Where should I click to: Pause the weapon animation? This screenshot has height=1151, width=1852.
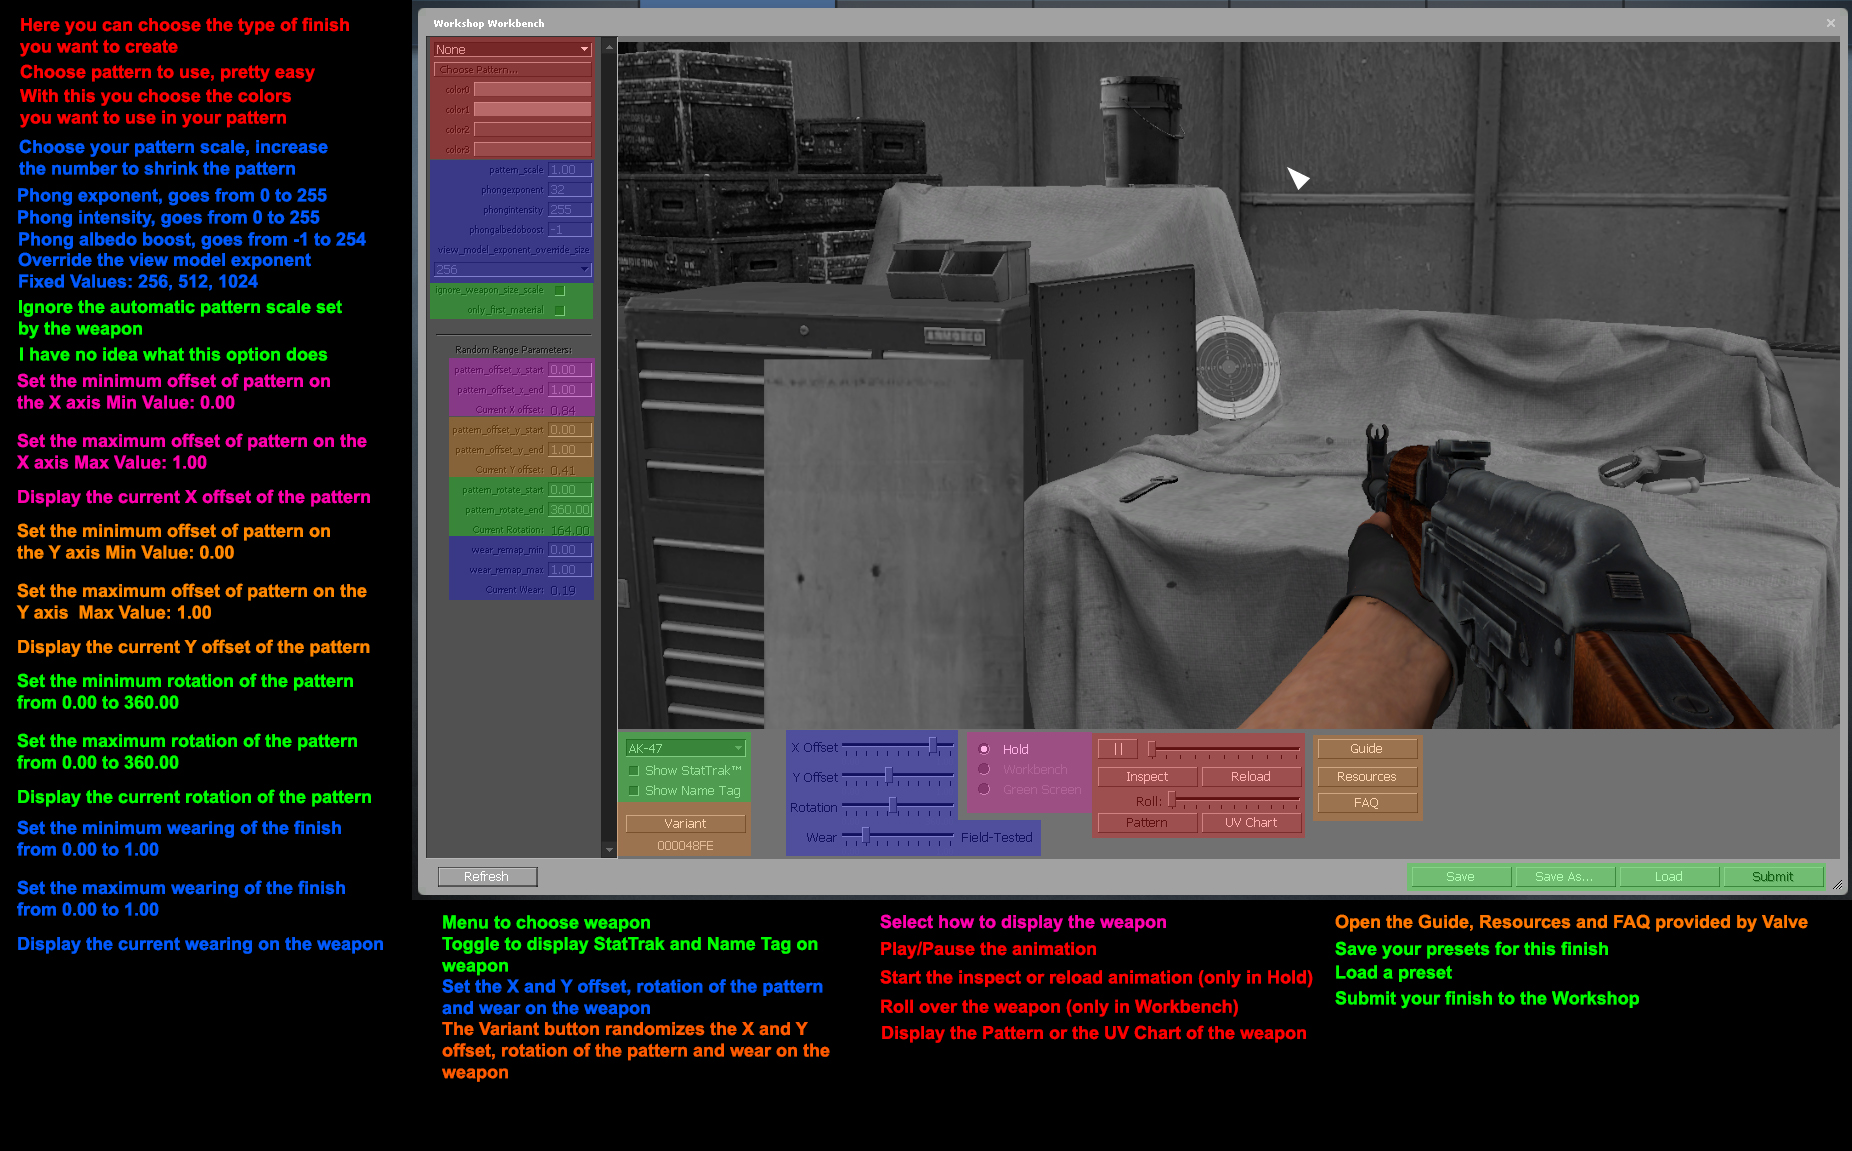[x=1118, y=749]
